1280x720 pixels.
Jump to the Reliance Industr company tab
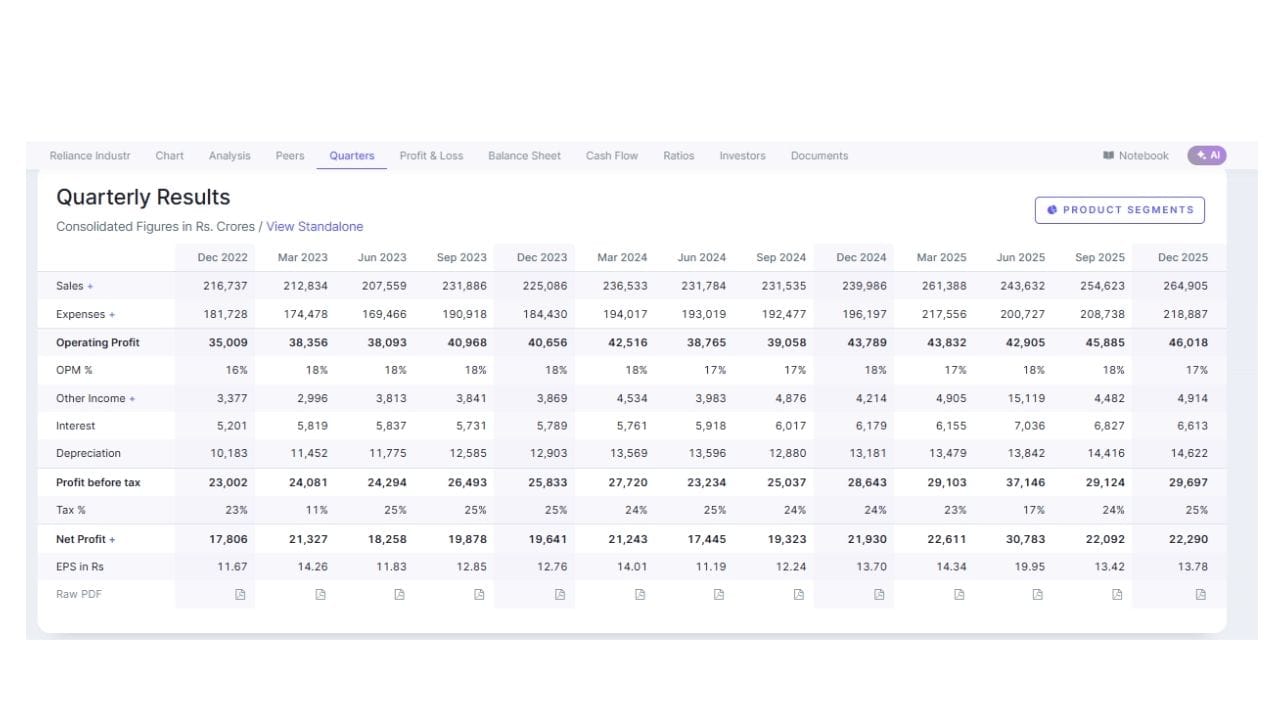tap(90, 156)
